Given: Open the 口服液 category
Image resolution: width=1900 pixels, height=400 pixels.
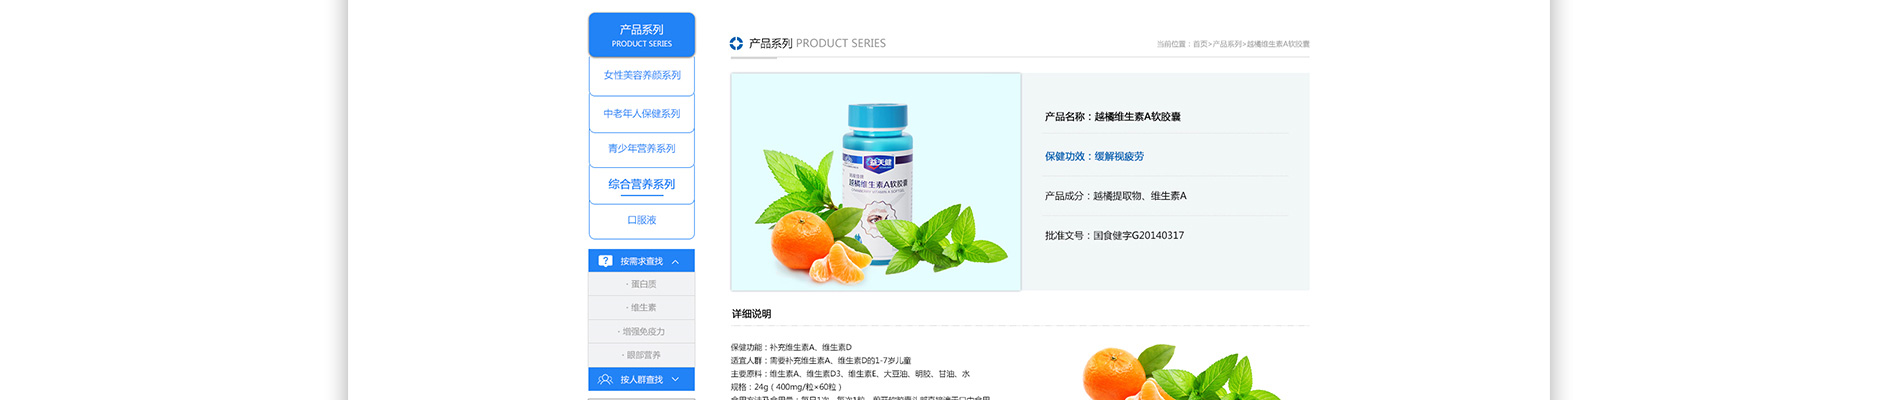Looking at the screenshot, I should pyautogui.click(x=642, y=220).
